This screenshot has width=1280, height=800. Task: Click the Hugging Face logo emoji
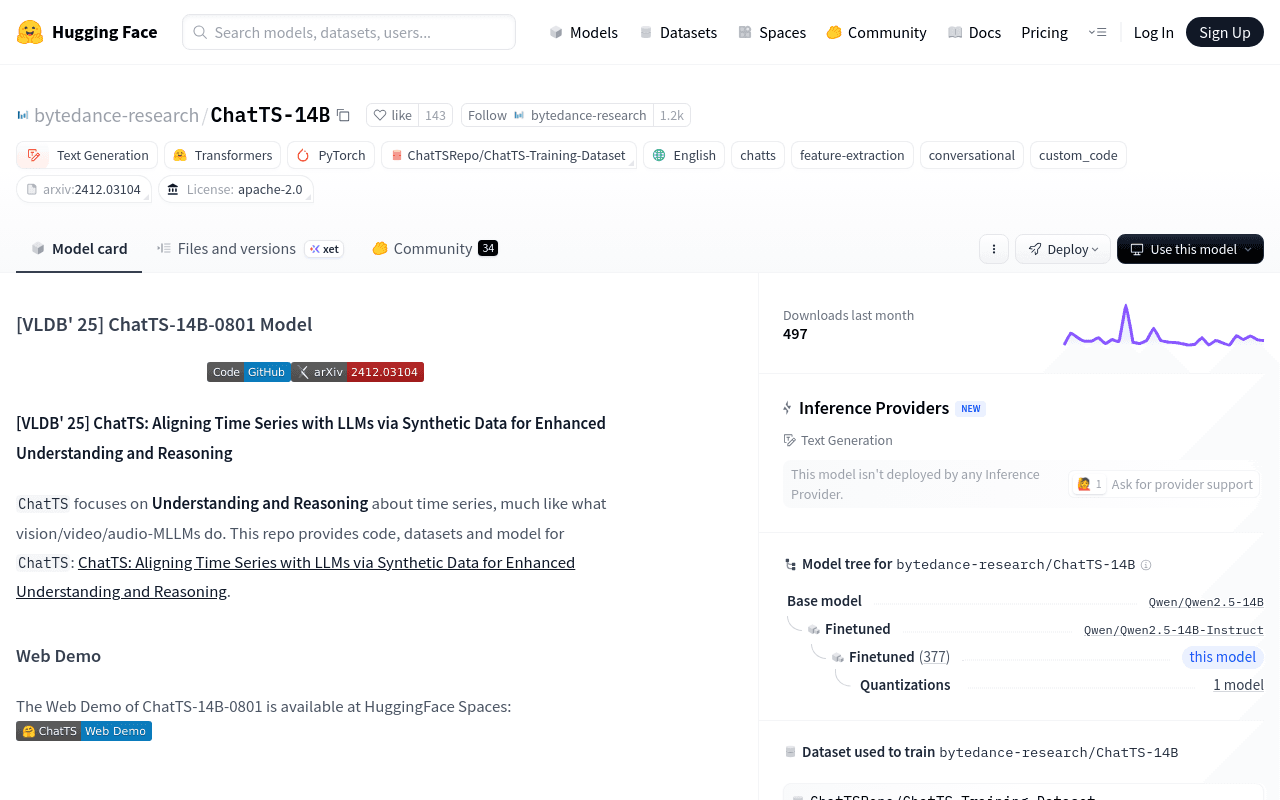click(30, 32)
